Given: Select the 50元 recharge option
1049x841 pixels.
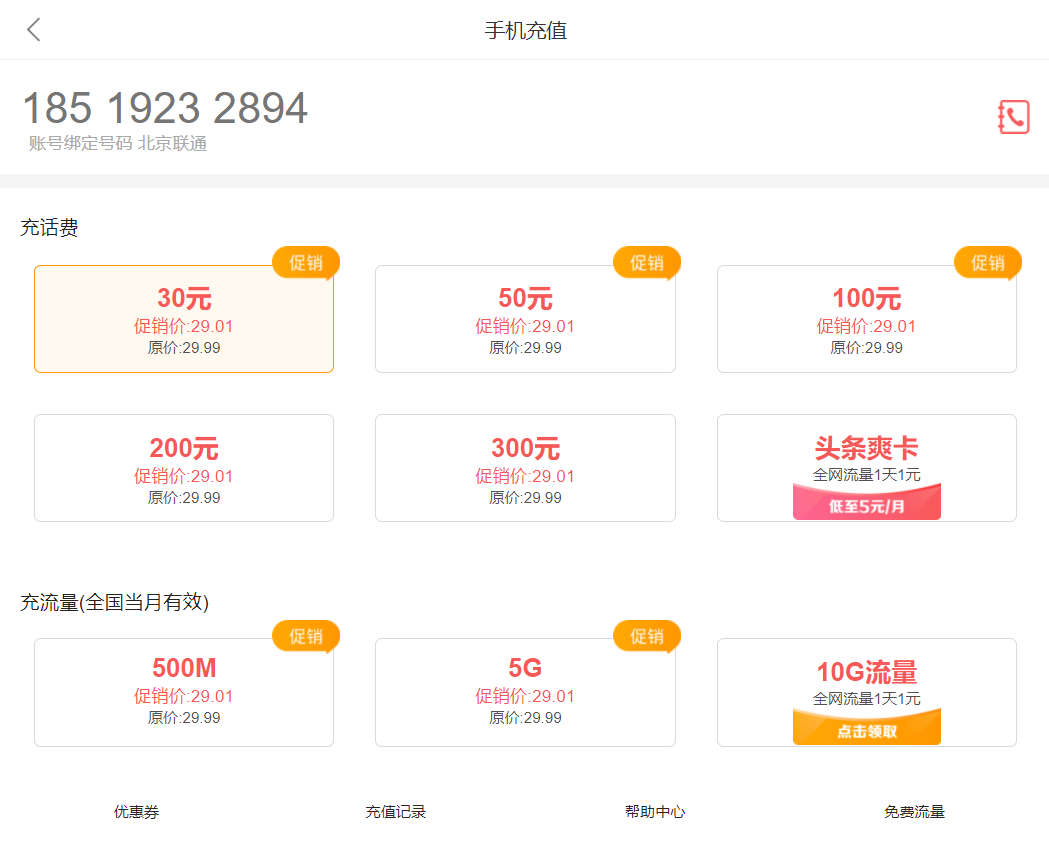Looking at the screenshot, I should tap(525, 320).
